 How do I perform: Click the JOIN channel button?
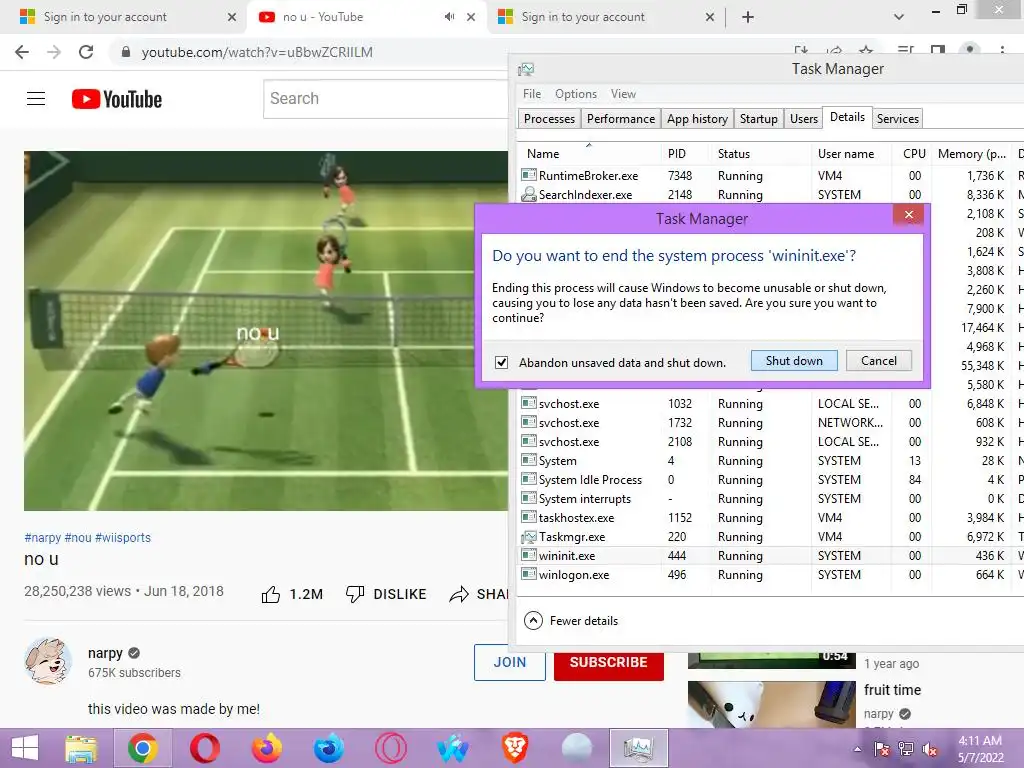tap(510, 662)
